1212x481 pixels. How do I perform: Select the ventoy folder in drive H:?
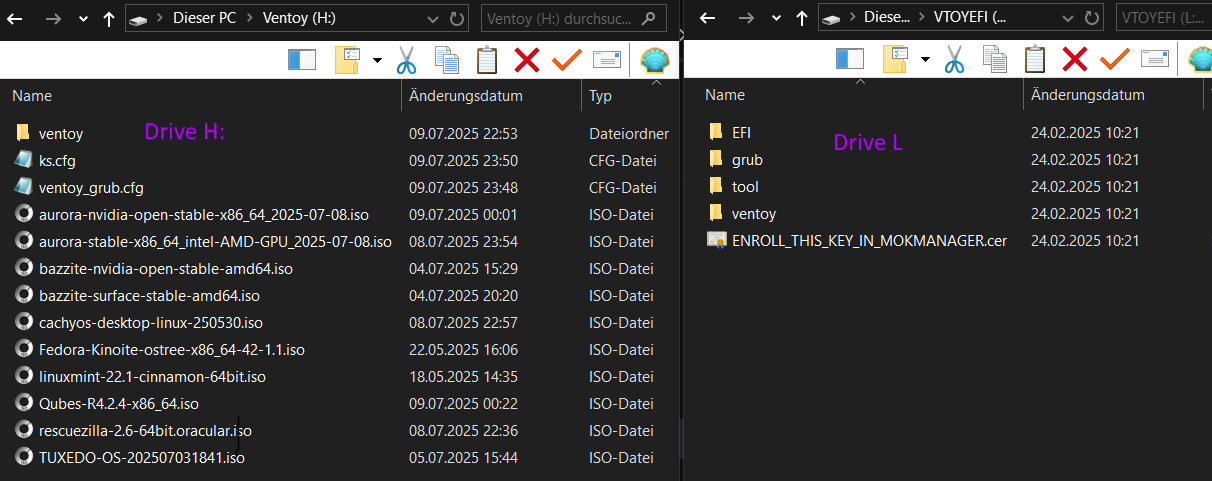click(60, 133)
